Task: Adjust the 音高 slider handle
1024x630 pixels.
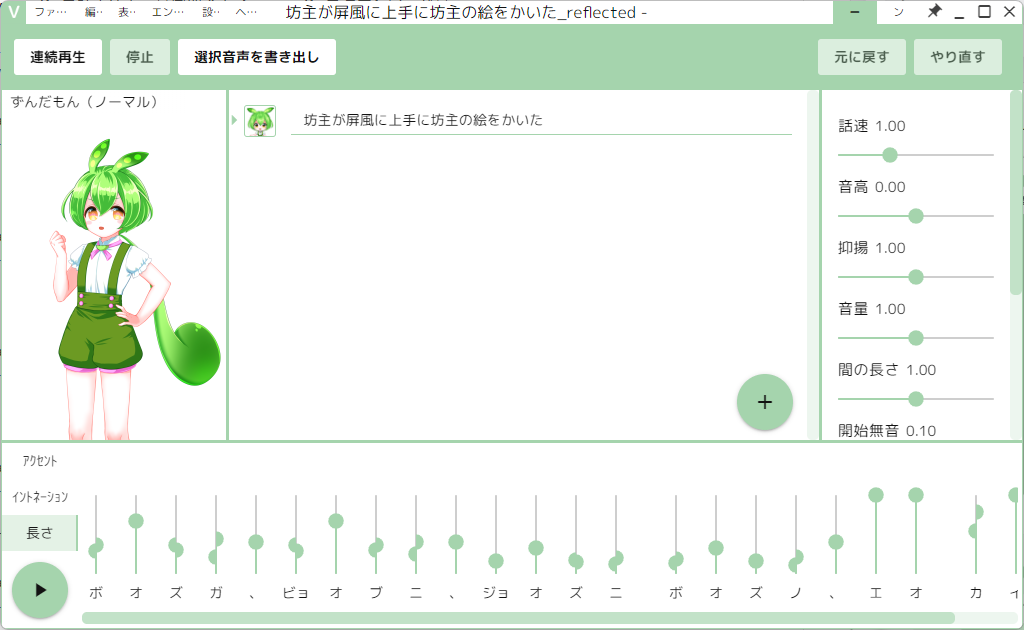Action: 916,216
